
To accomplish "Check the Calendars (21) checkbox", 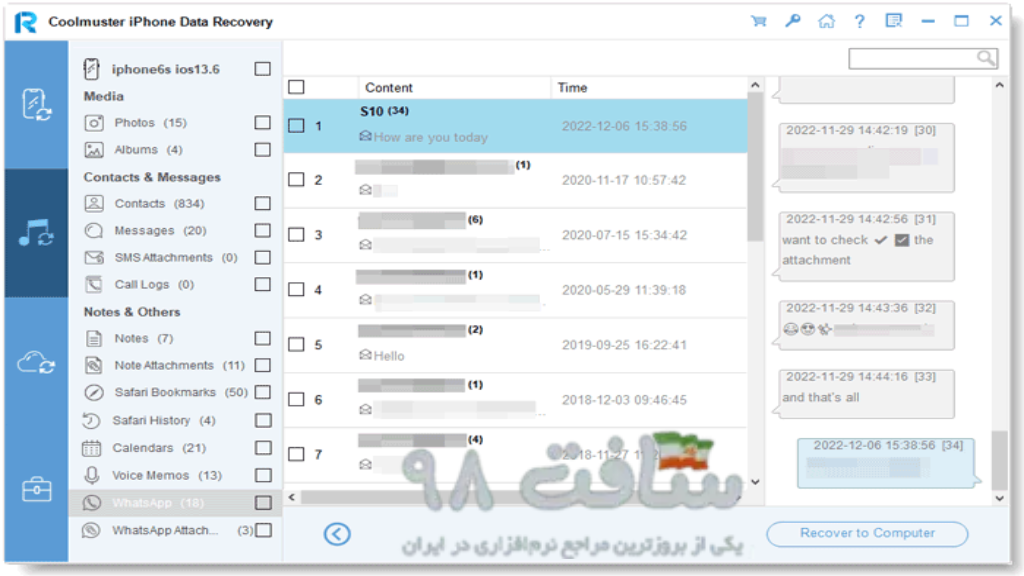I will point(263,447).
